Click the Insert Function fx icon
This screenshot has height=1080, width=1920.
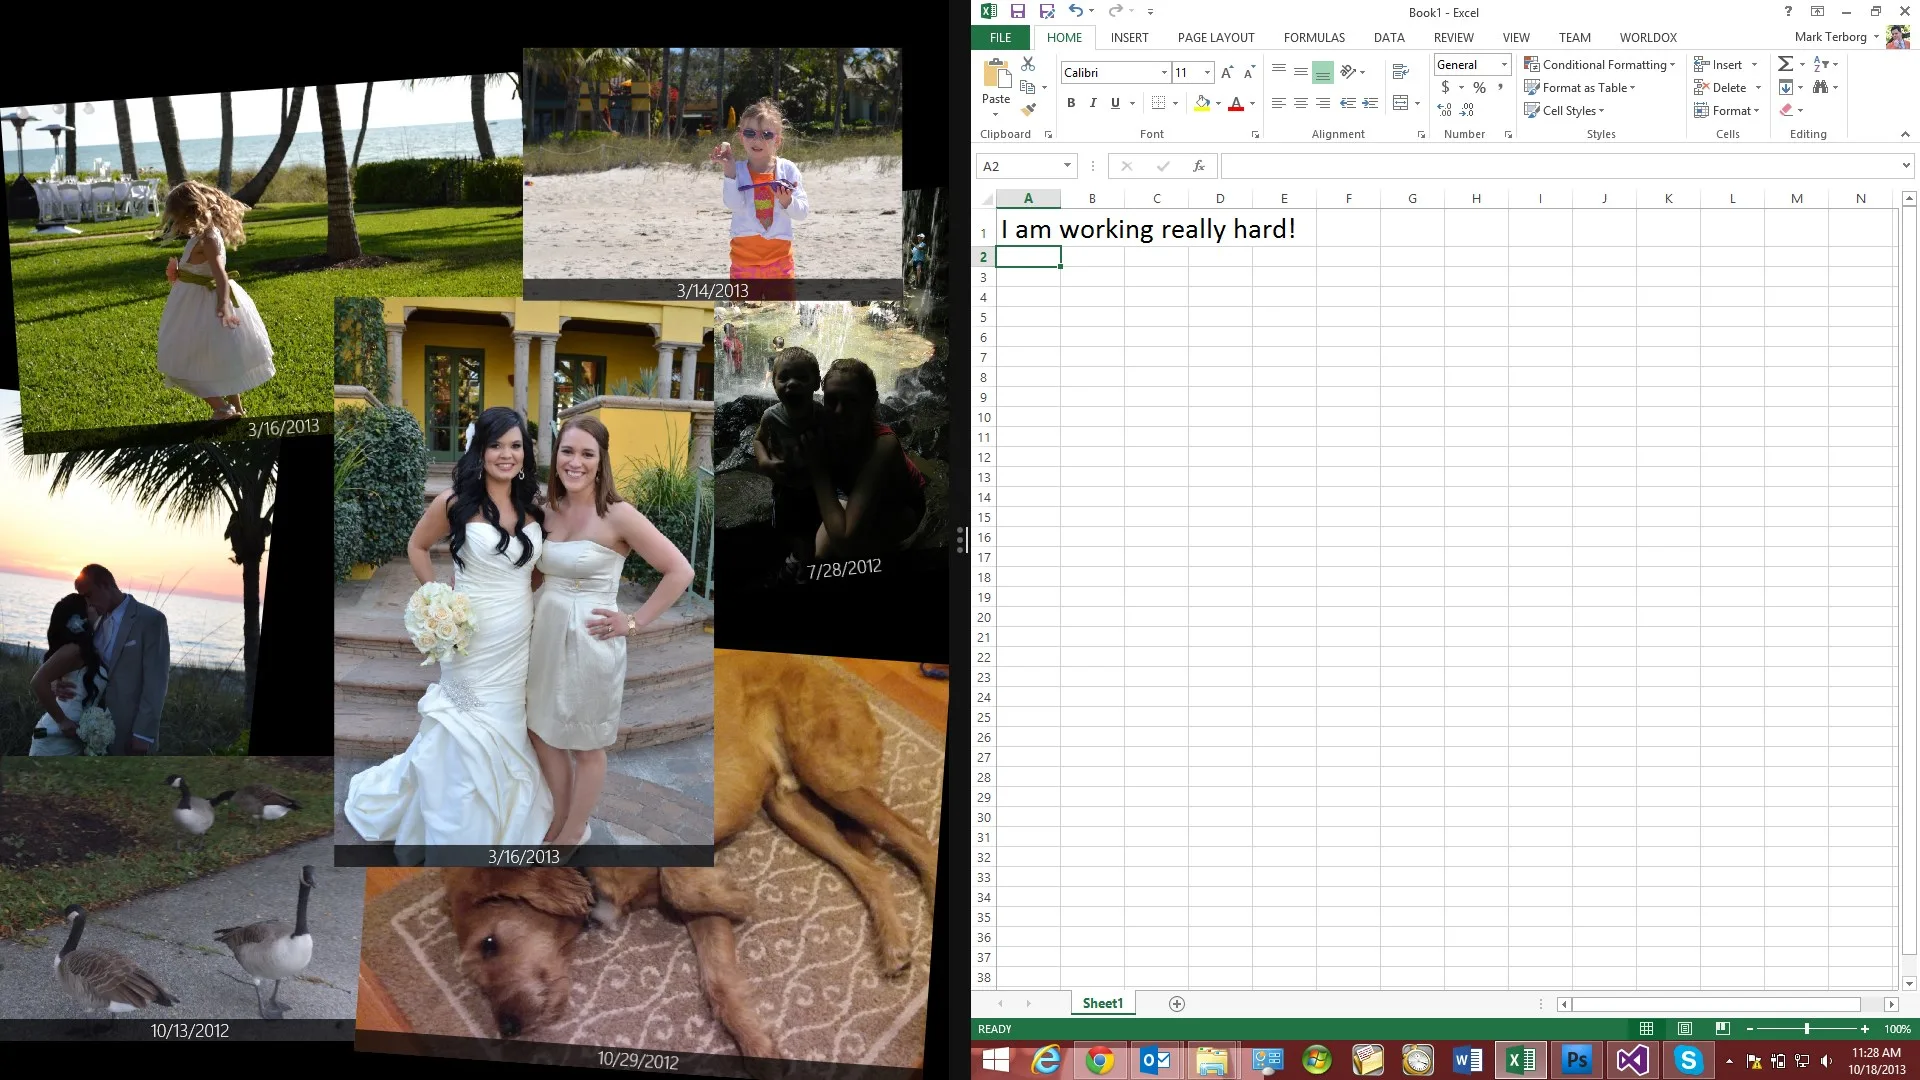click(x=1198, y=166)
